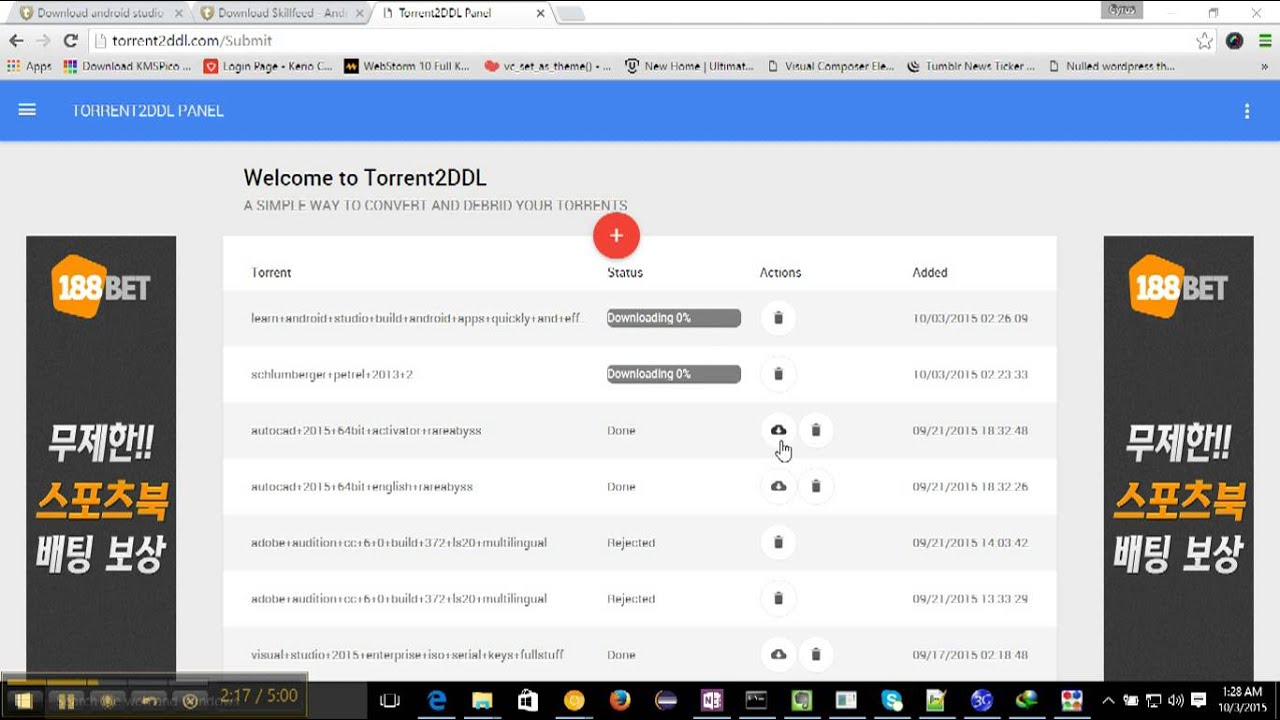The height and width of the screenshot is (720, 1280).
Task: Expand the bookmarks overflow chevron
Action: 1264,66
